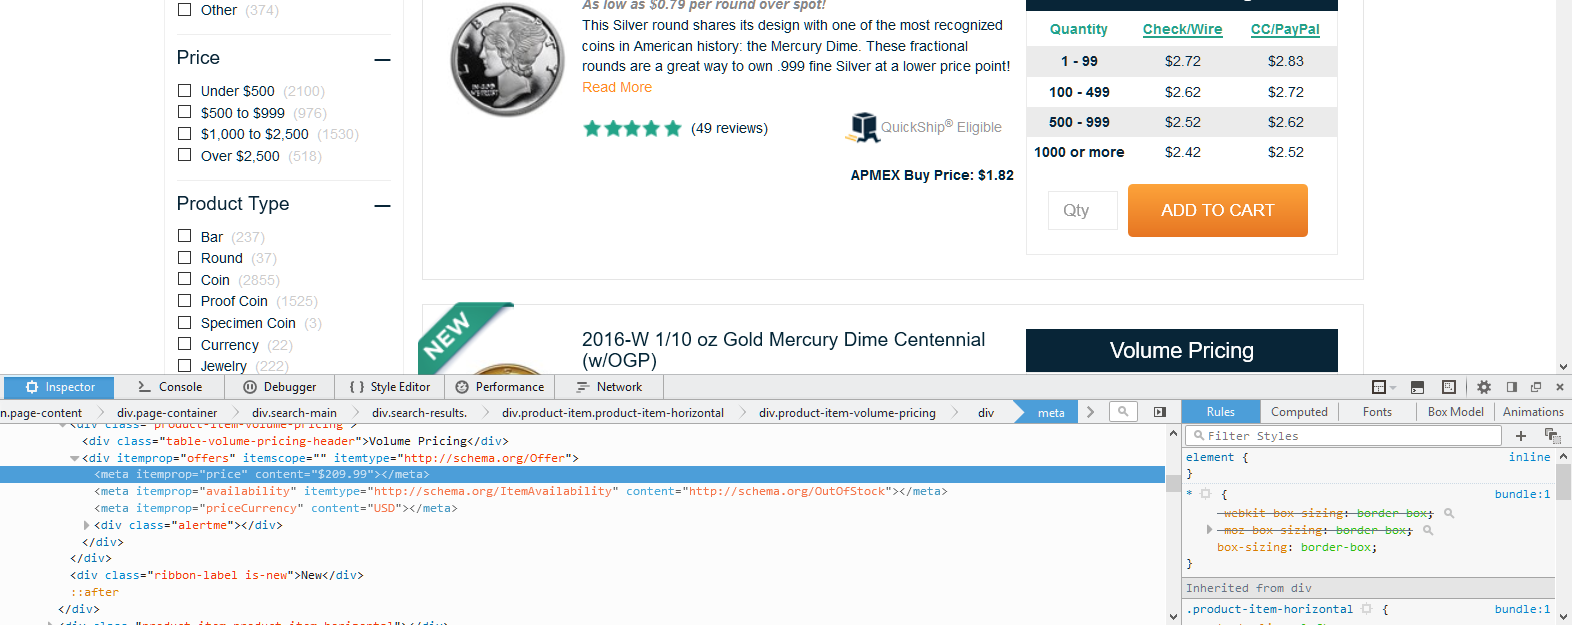Image resolution: width=1572 pixels, height=625 pixels.
Task: Collapse the Price filter minus icon
Action: [382, 60]
